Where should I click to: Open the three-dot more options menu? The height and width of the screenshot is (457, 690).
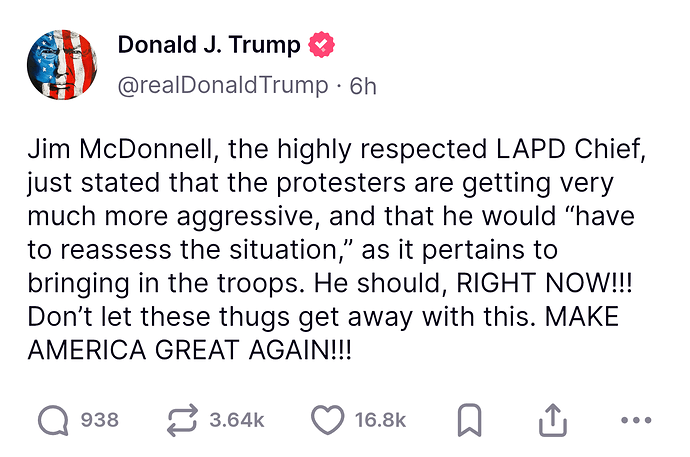(636, 420)
